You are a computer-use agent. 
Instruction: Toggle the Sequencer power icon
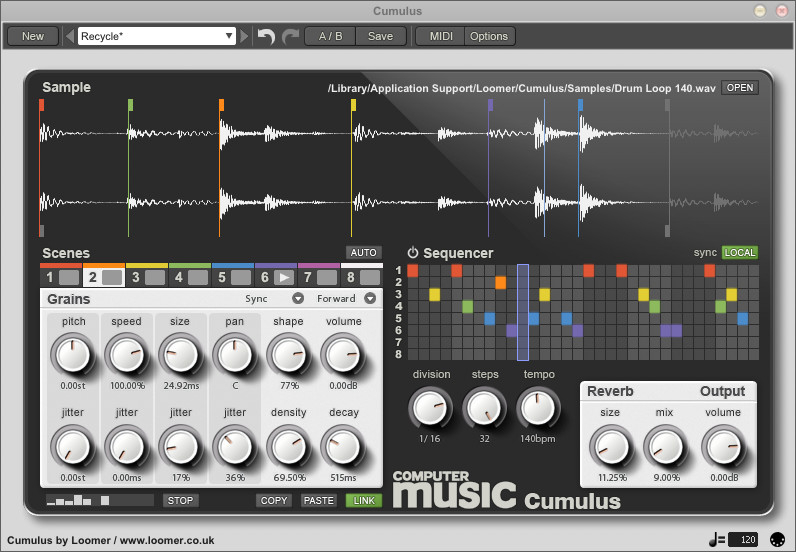coord(412,253)
